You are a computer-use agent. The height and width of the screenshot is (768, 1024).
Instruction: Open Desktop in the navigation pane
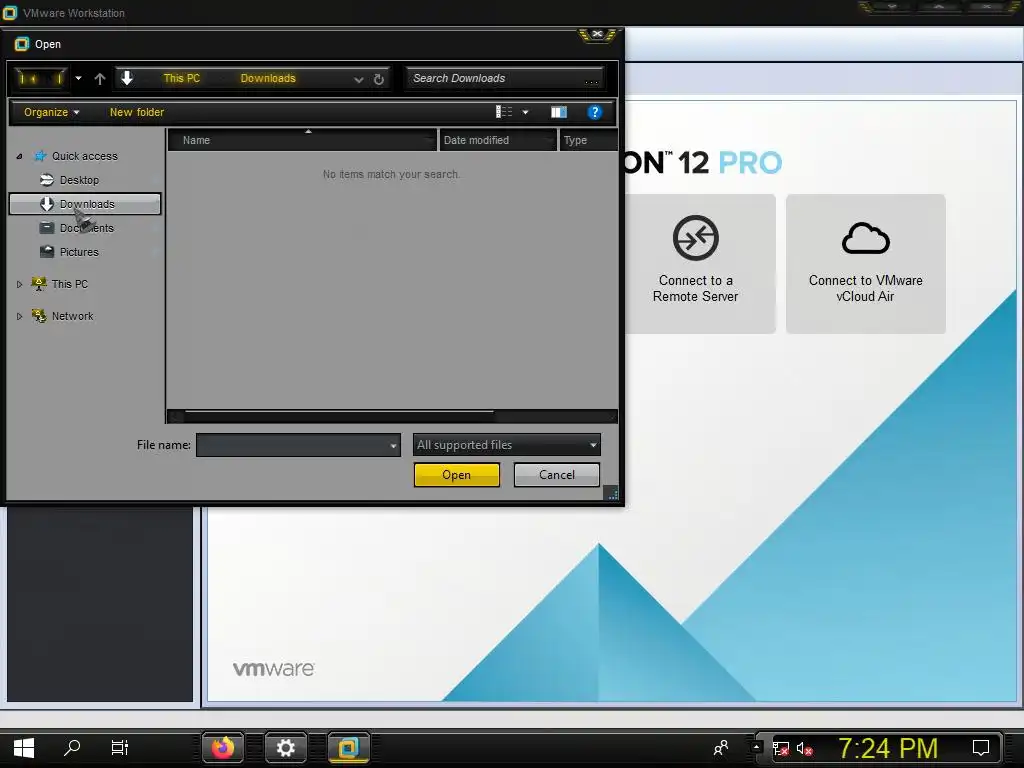tap(79, 180)
